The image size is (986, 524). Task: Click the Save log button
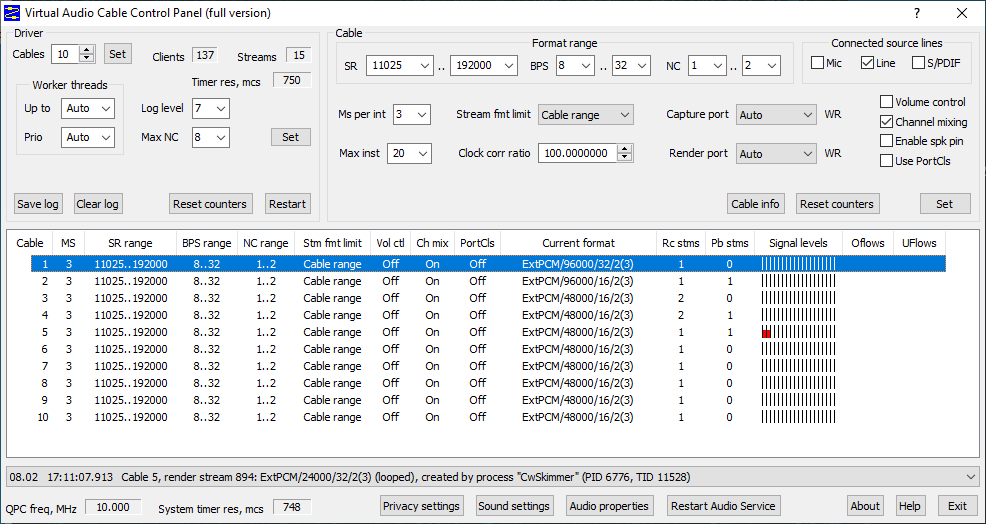38,204
